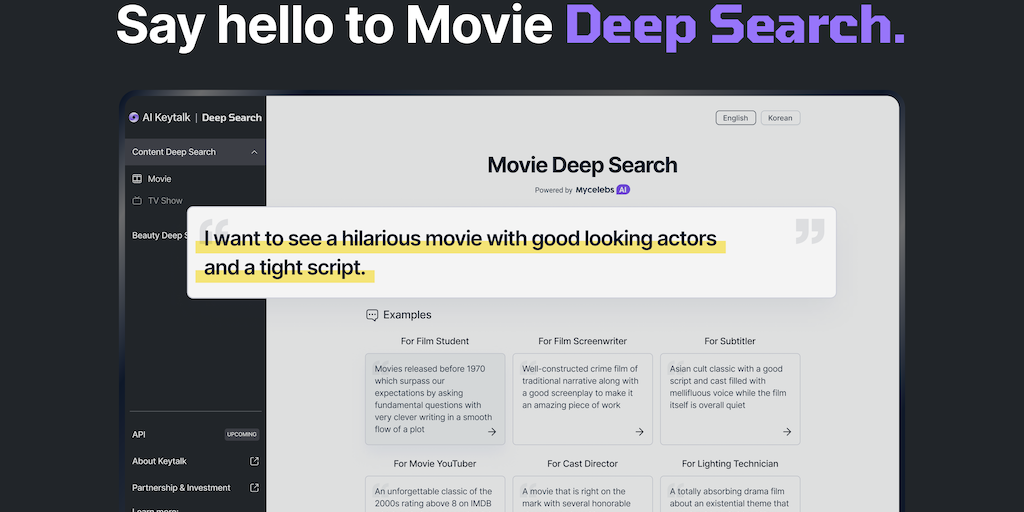This screenshot has height=512, width=1024.
Task: Open Partnership & Investment external link icon
Action: [x=254, y=488]
